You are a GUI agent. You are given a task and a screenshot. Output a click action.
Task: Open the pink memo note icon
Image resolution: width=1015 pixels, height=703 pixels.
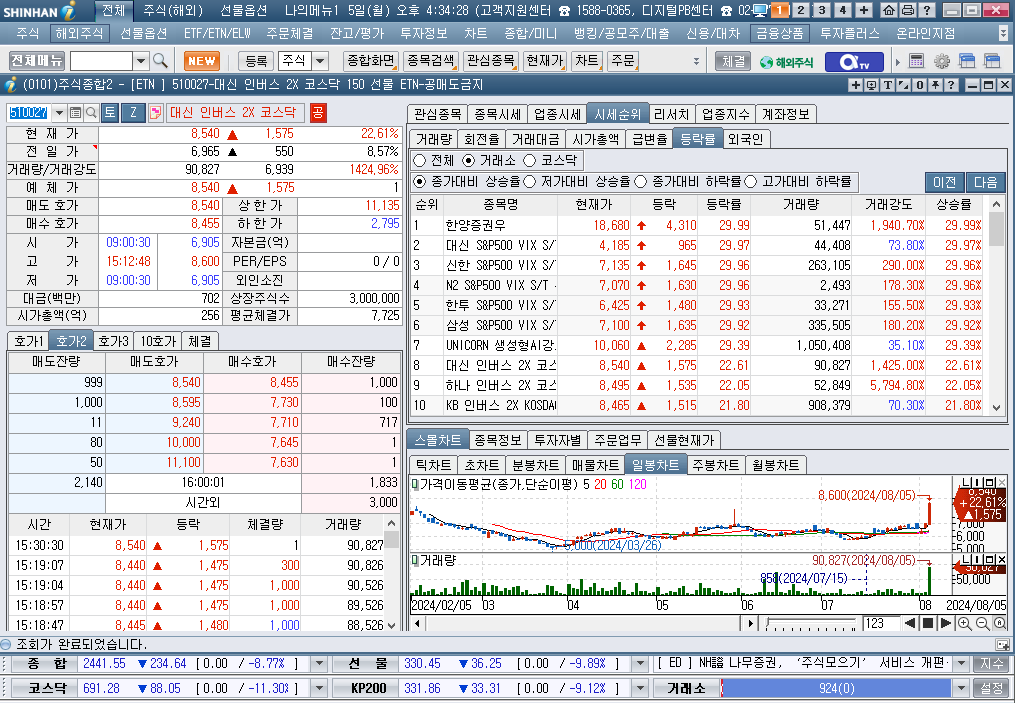(155, 113)
